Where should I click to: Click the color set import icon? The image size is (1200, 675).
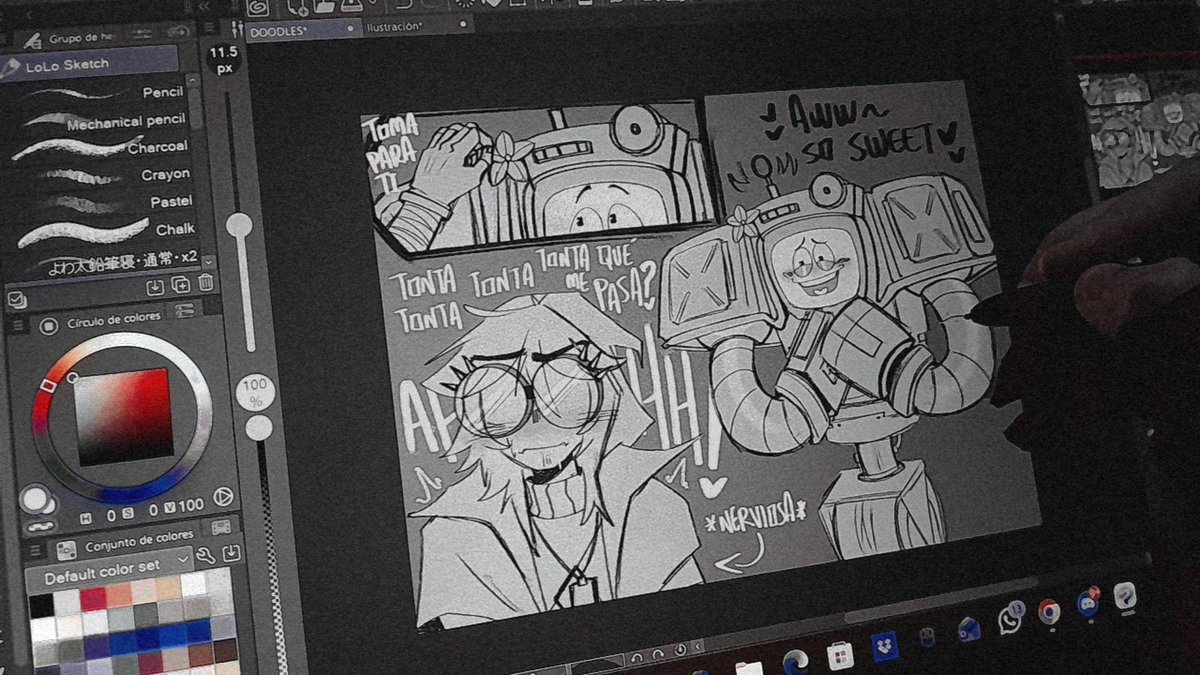click(231, 553)
